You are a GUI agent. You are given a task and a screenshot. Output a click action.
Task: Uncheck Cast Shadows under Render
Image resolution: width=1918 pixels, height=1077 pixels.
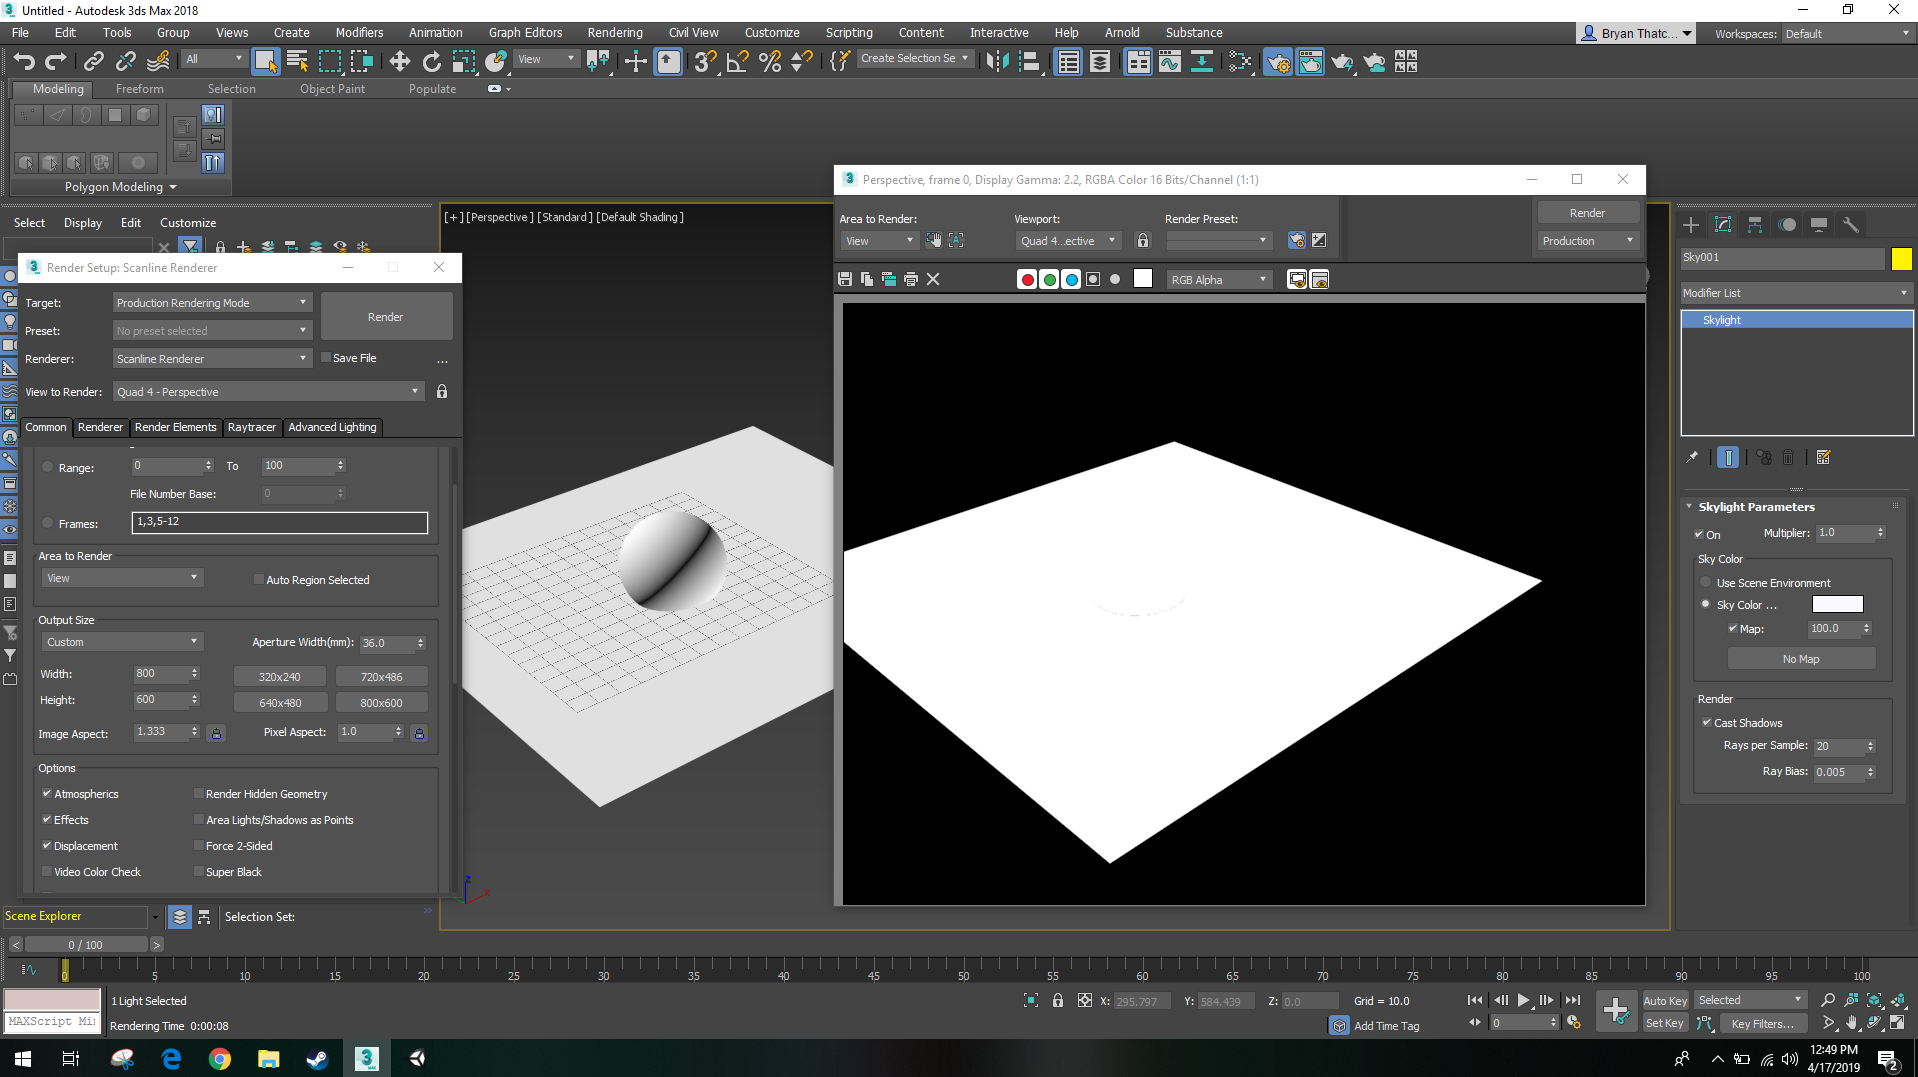click(1707, 722)
